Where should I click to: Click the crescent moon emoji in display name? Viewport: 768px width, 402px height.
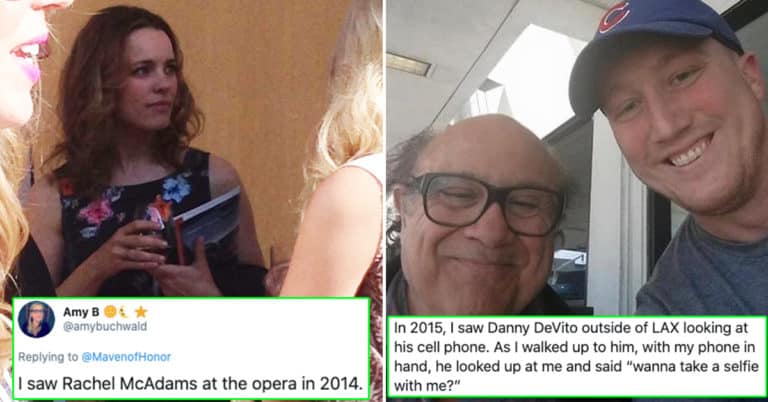[x=123, y=312]
